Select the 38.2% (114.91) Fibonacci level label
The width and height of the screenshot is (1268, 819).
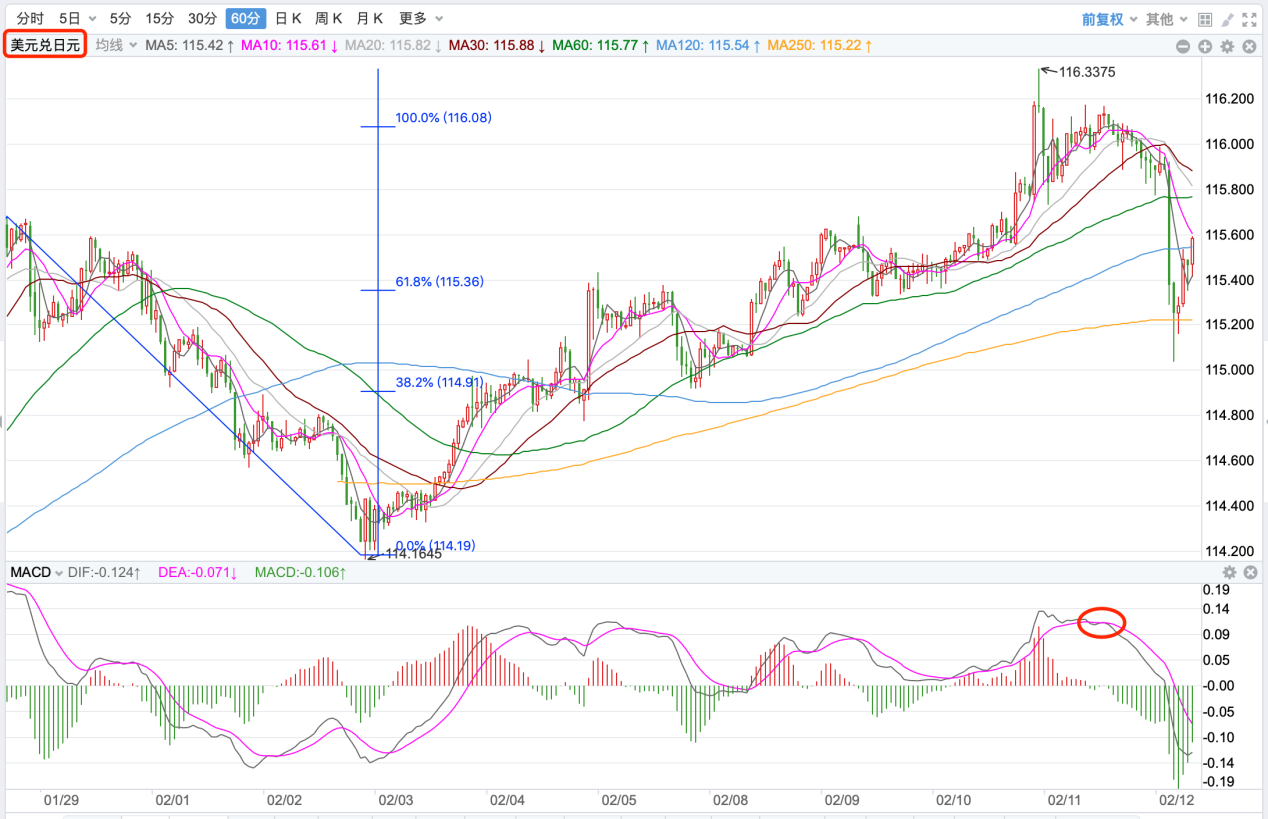tap(439, 381)
